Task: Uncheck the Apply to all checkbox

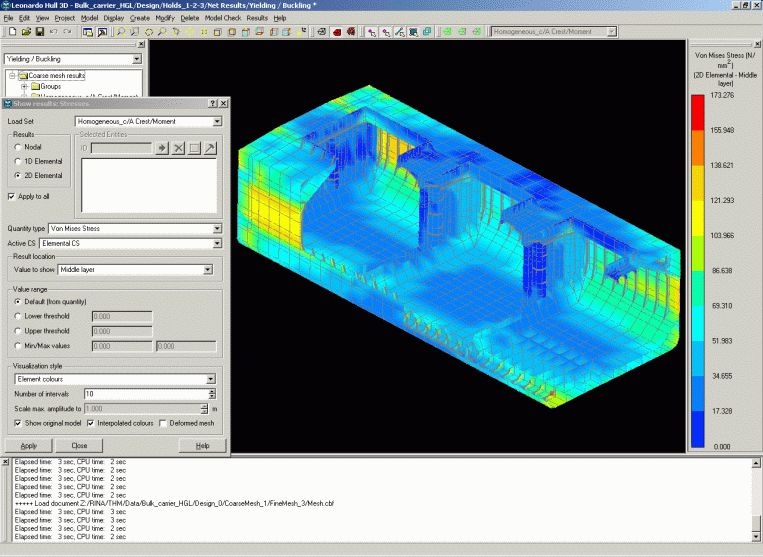Action: (x=12, y=198)
